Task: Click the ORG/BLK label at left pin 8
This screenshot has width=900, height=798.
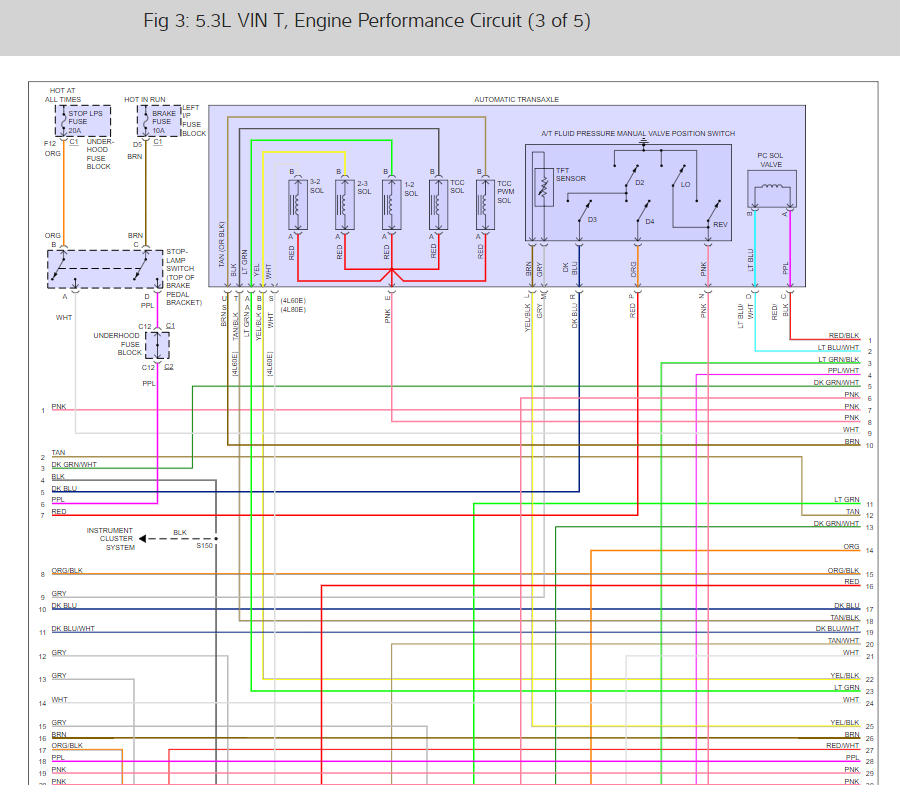Action: [67, 570]
